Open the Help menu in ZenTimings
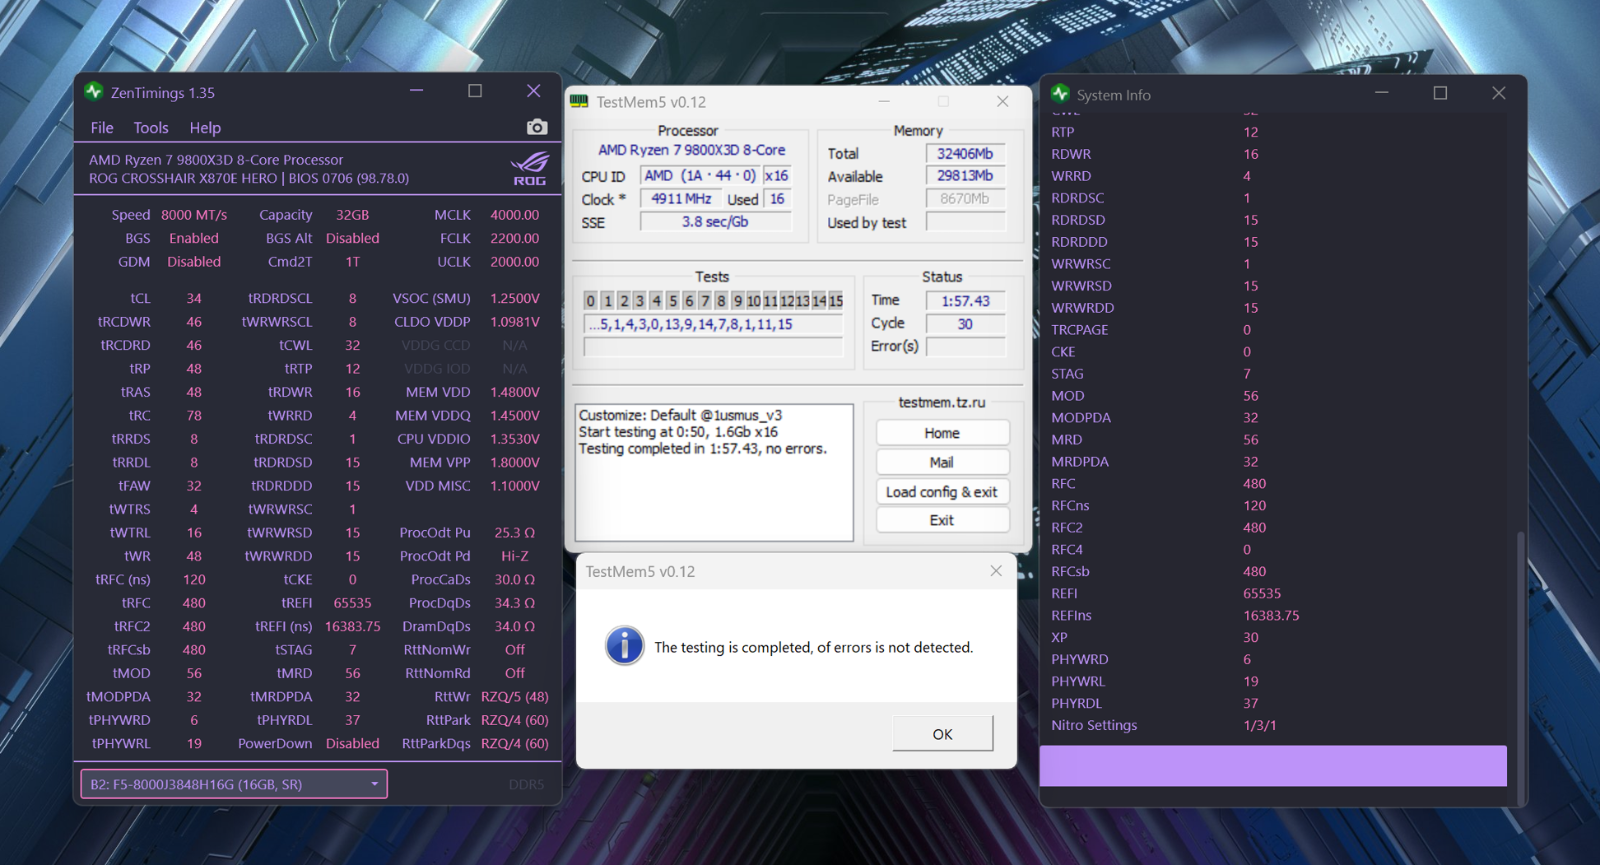Image resolution: width=1600 pixels, height=865 pixels. point(205,128)
